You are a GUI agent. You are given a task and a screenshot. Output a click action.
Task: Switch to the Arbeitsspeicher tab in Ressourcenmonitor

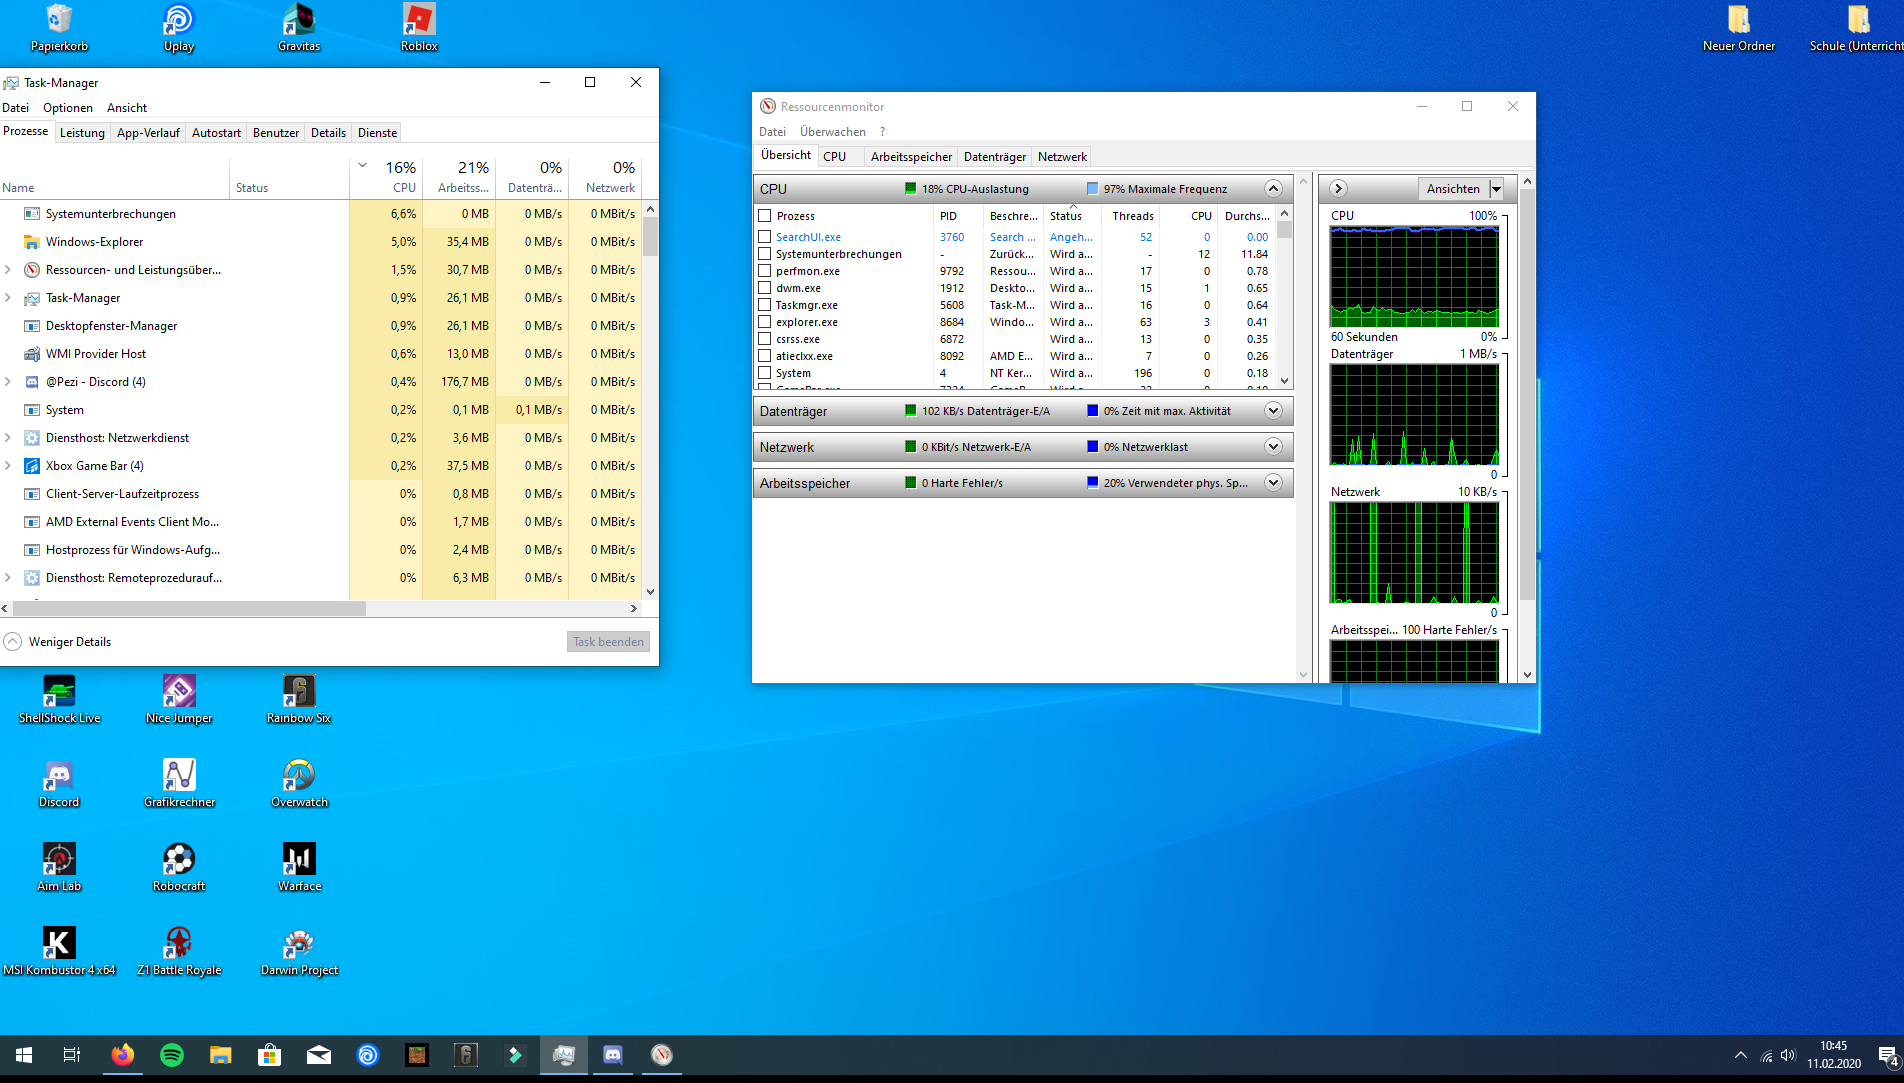coord(911,157)
